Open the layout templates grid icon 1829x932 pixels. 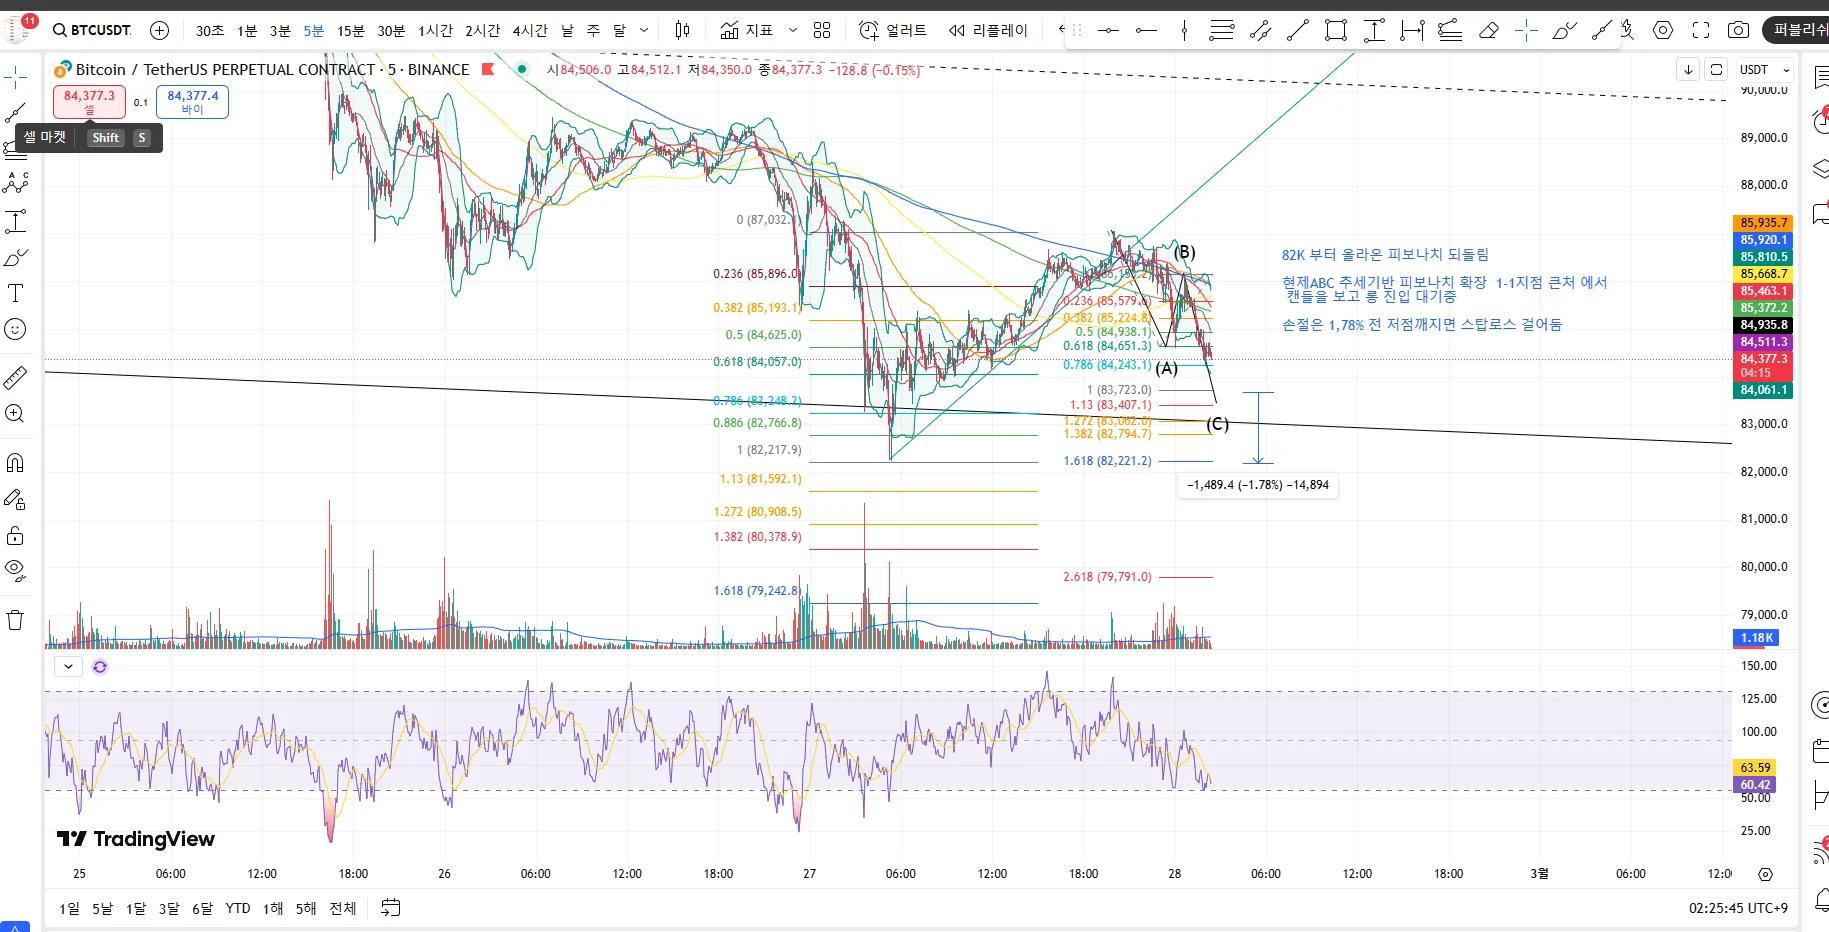coord(822,30)
